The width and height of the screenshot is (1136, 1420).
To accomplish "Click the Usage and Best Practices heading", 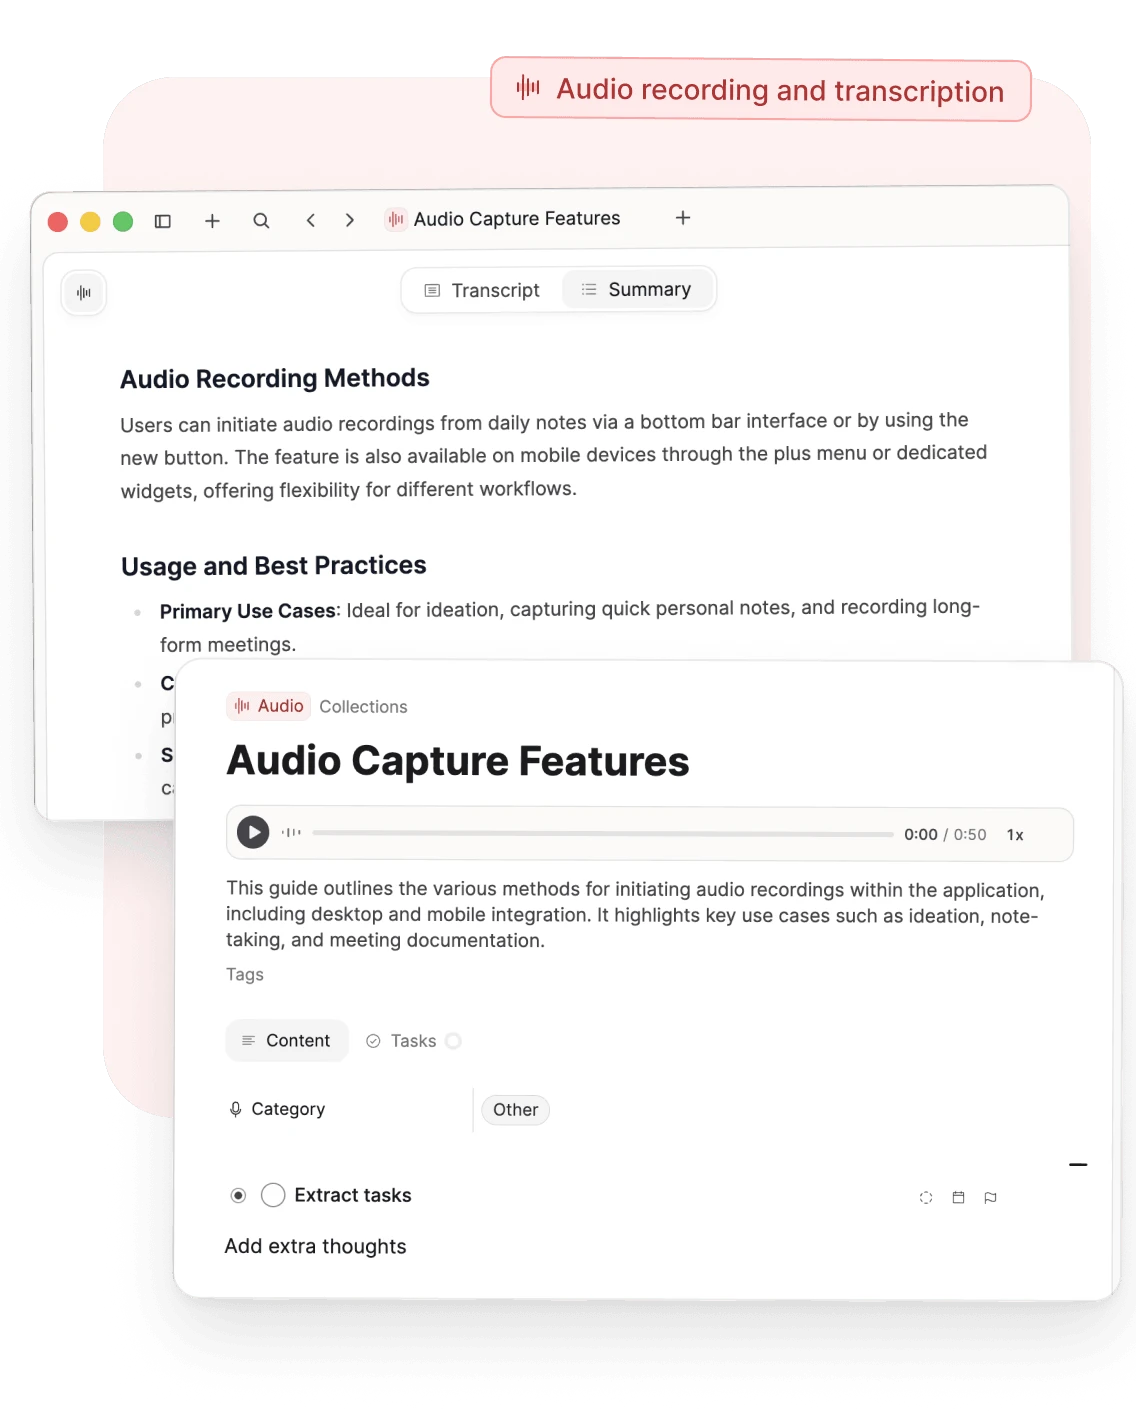I will (274, 566).
